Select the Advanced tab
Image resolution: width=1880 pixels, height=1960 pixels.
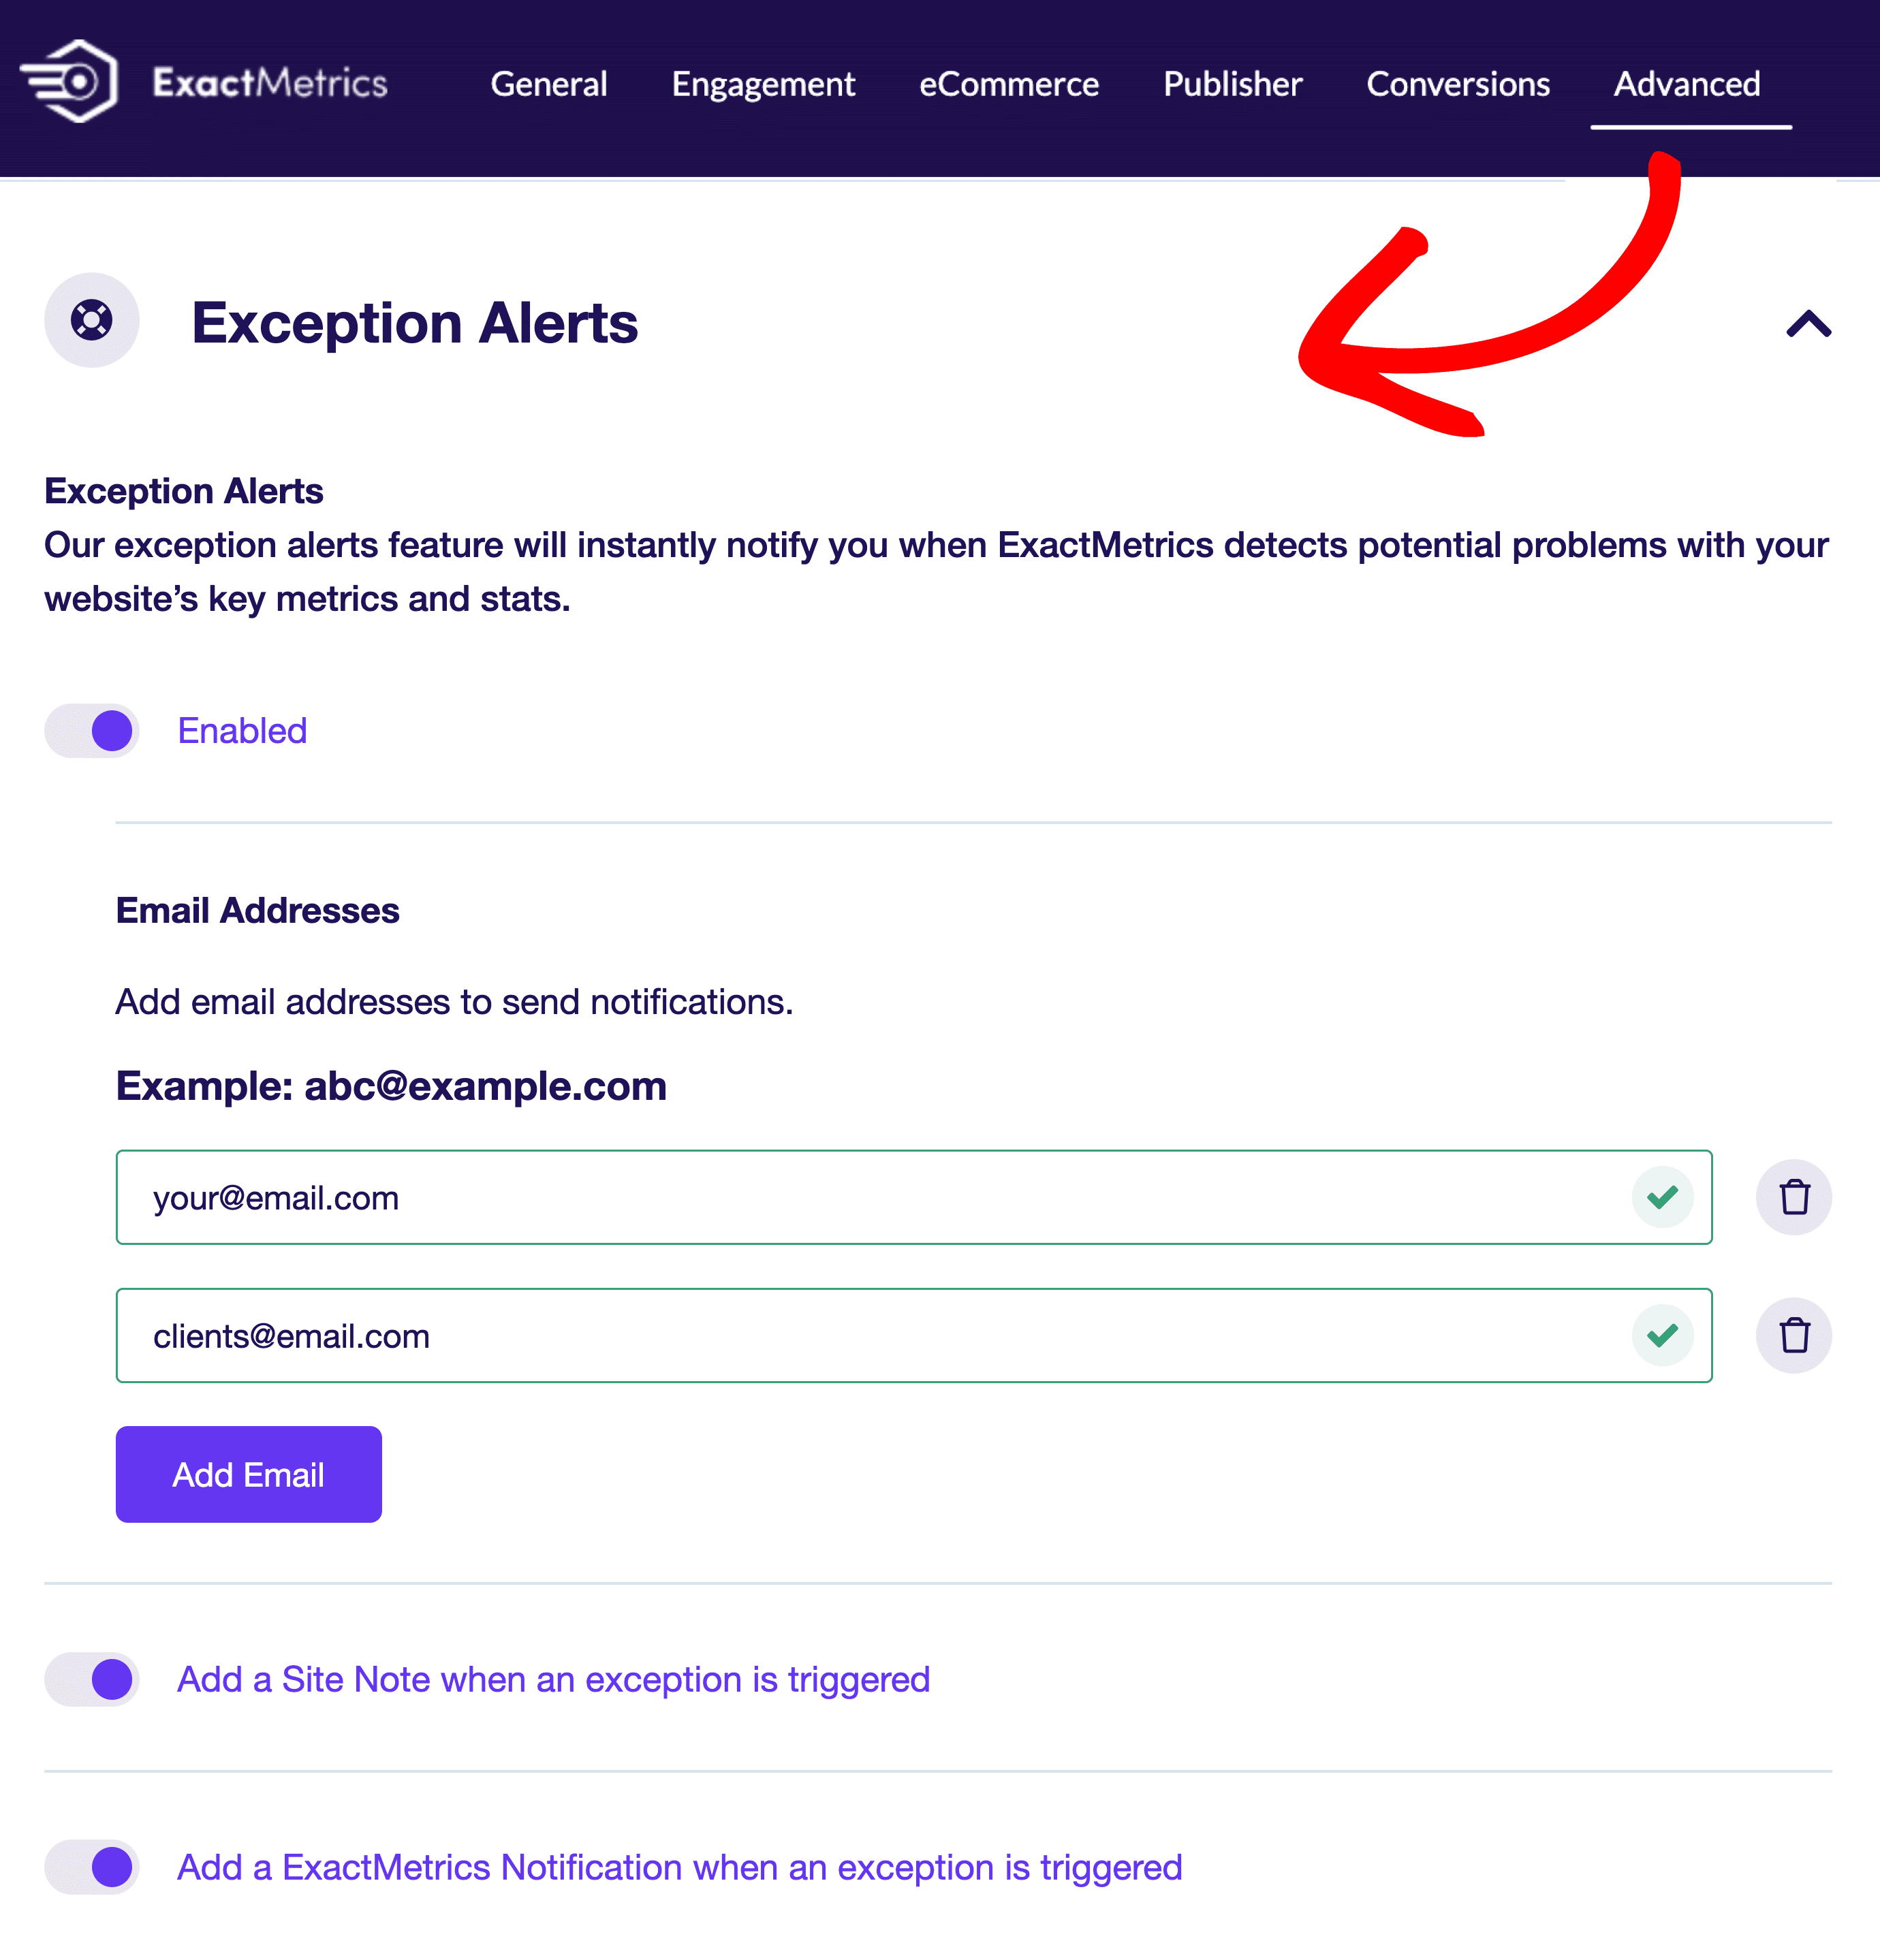(x=1687, y=84)
